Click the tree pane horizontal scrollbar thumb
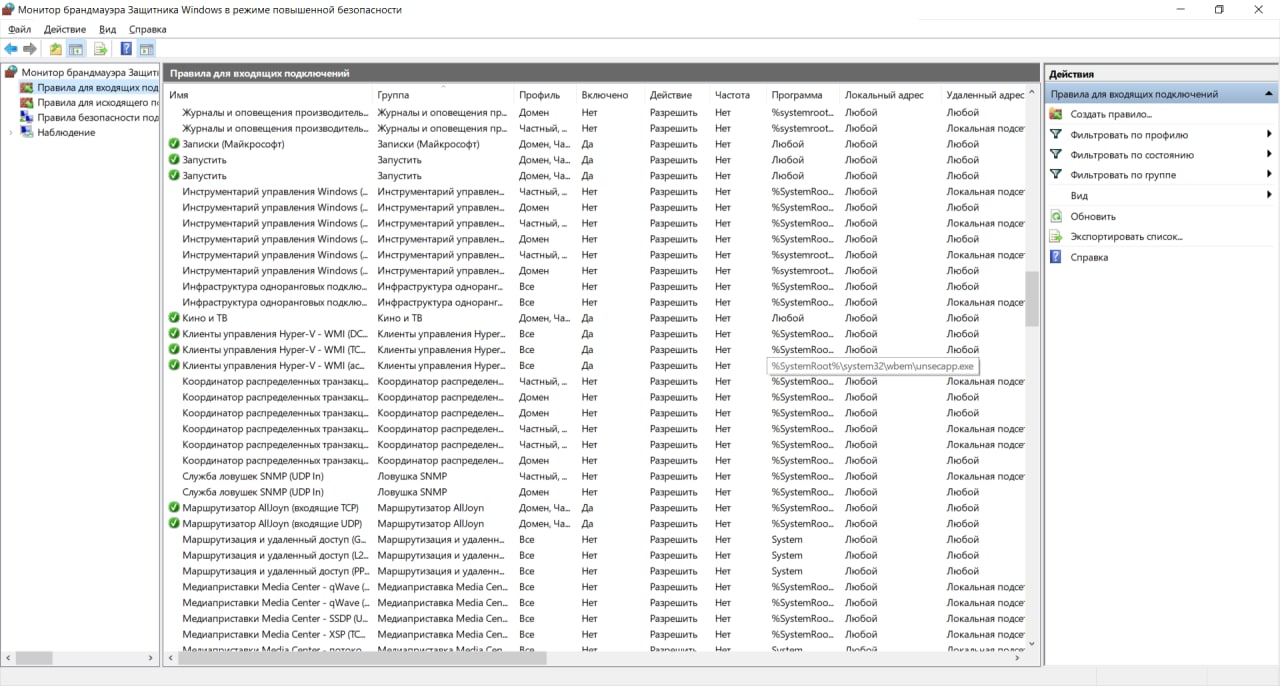The width and height of the screenshot is (1280, 686). coord(34,658)
